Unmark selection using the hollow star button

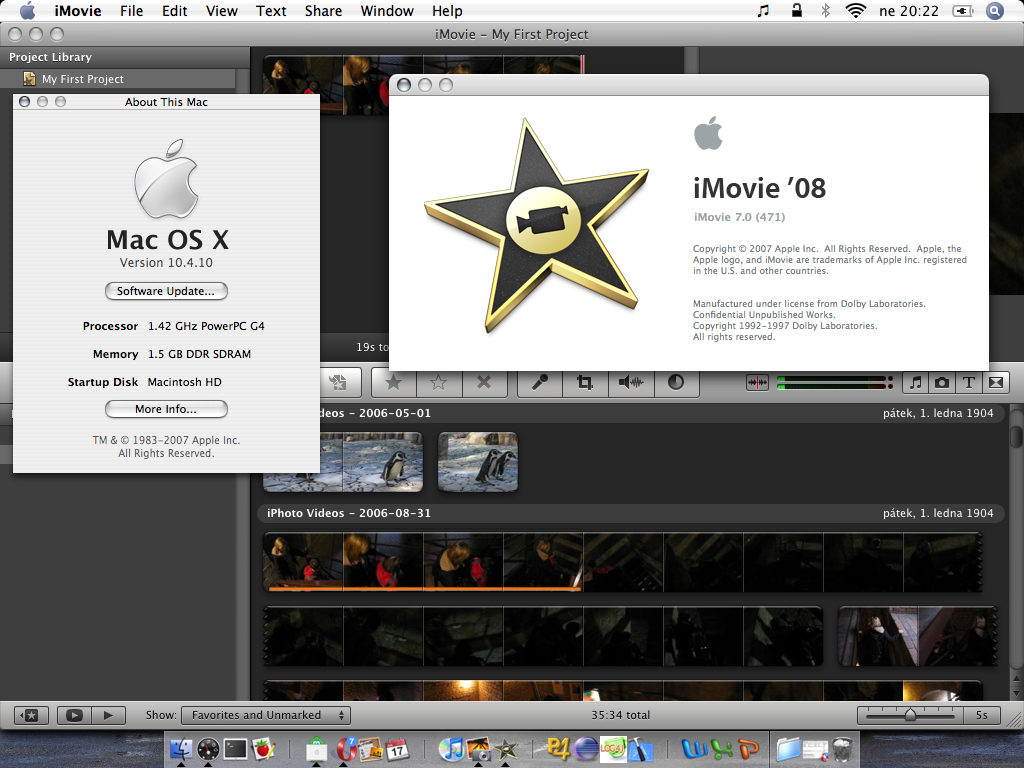pyautogui.click(x=439, y=382)
